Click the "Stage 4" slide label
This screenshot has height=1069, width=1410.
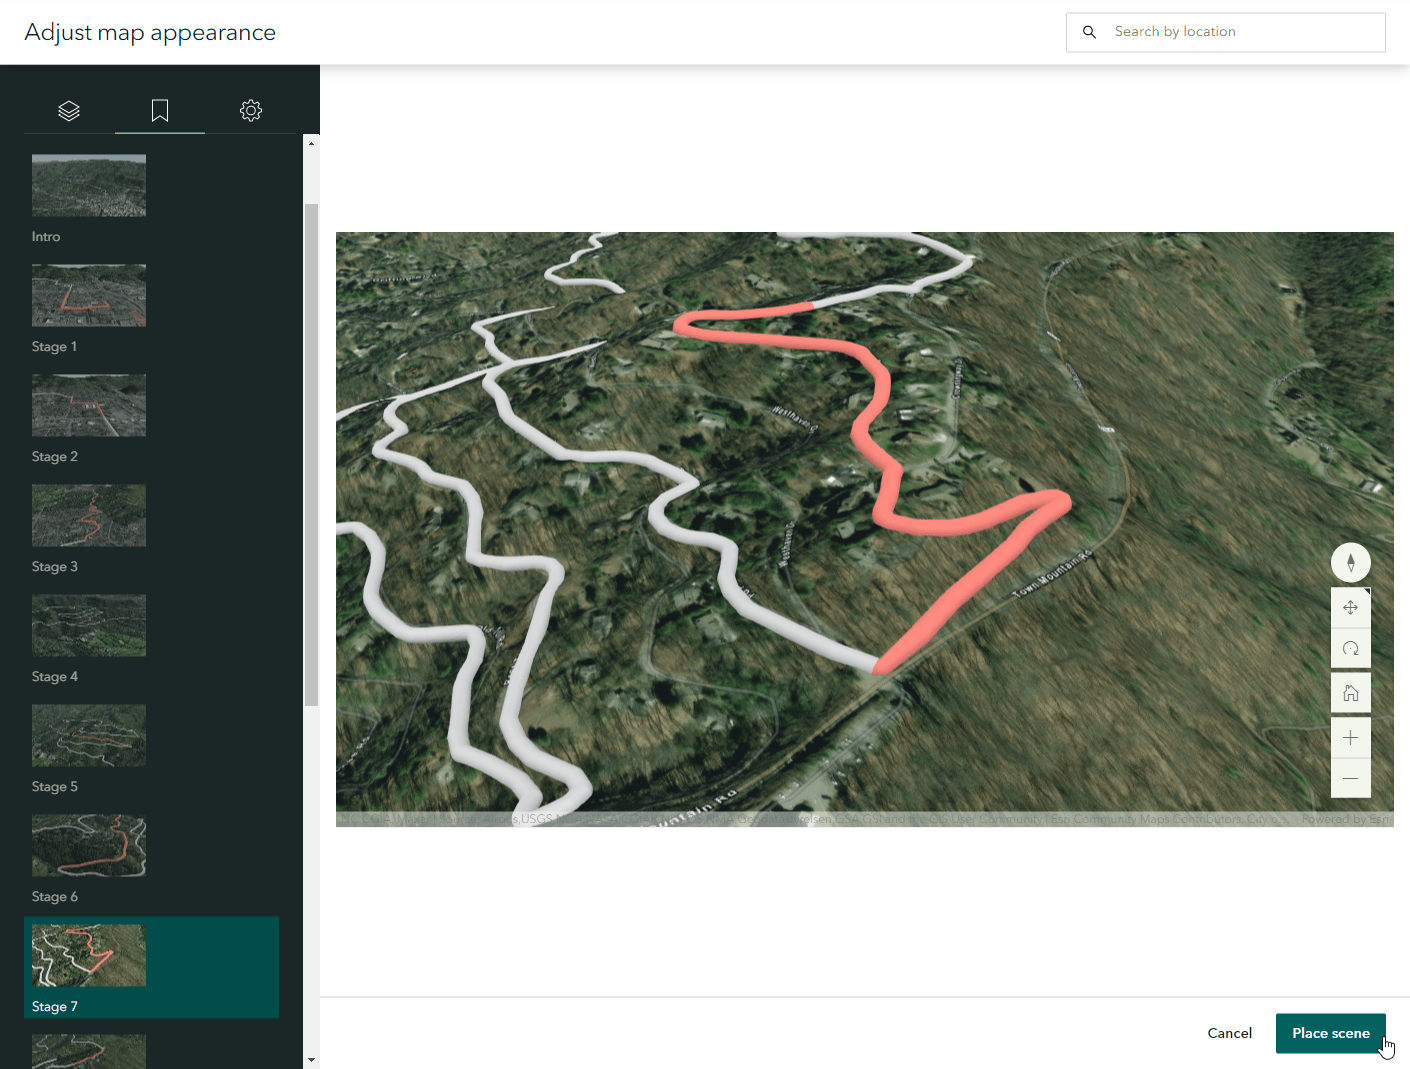click(x=55, y=677)
